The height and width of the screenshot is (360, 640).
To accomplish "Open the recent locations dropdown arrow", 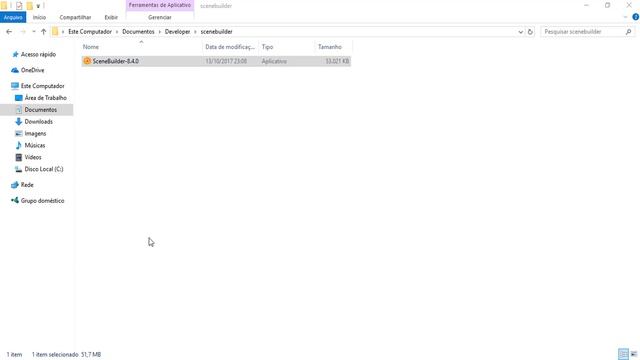I will pos(33,31).
